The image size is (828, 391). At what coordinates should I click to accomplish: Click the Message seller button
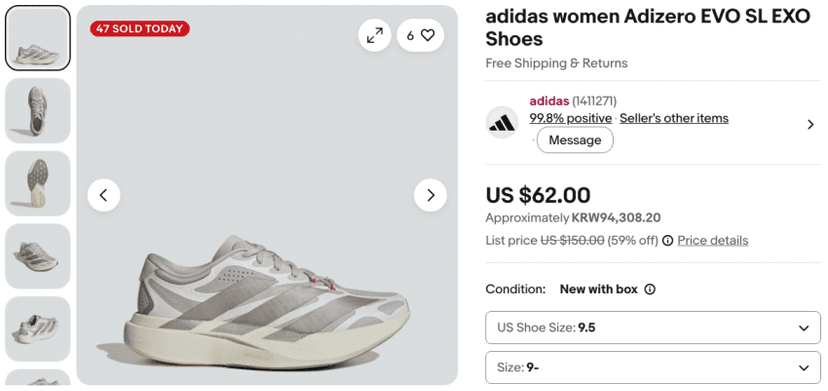pyautogui.click(x=575, y=140)
